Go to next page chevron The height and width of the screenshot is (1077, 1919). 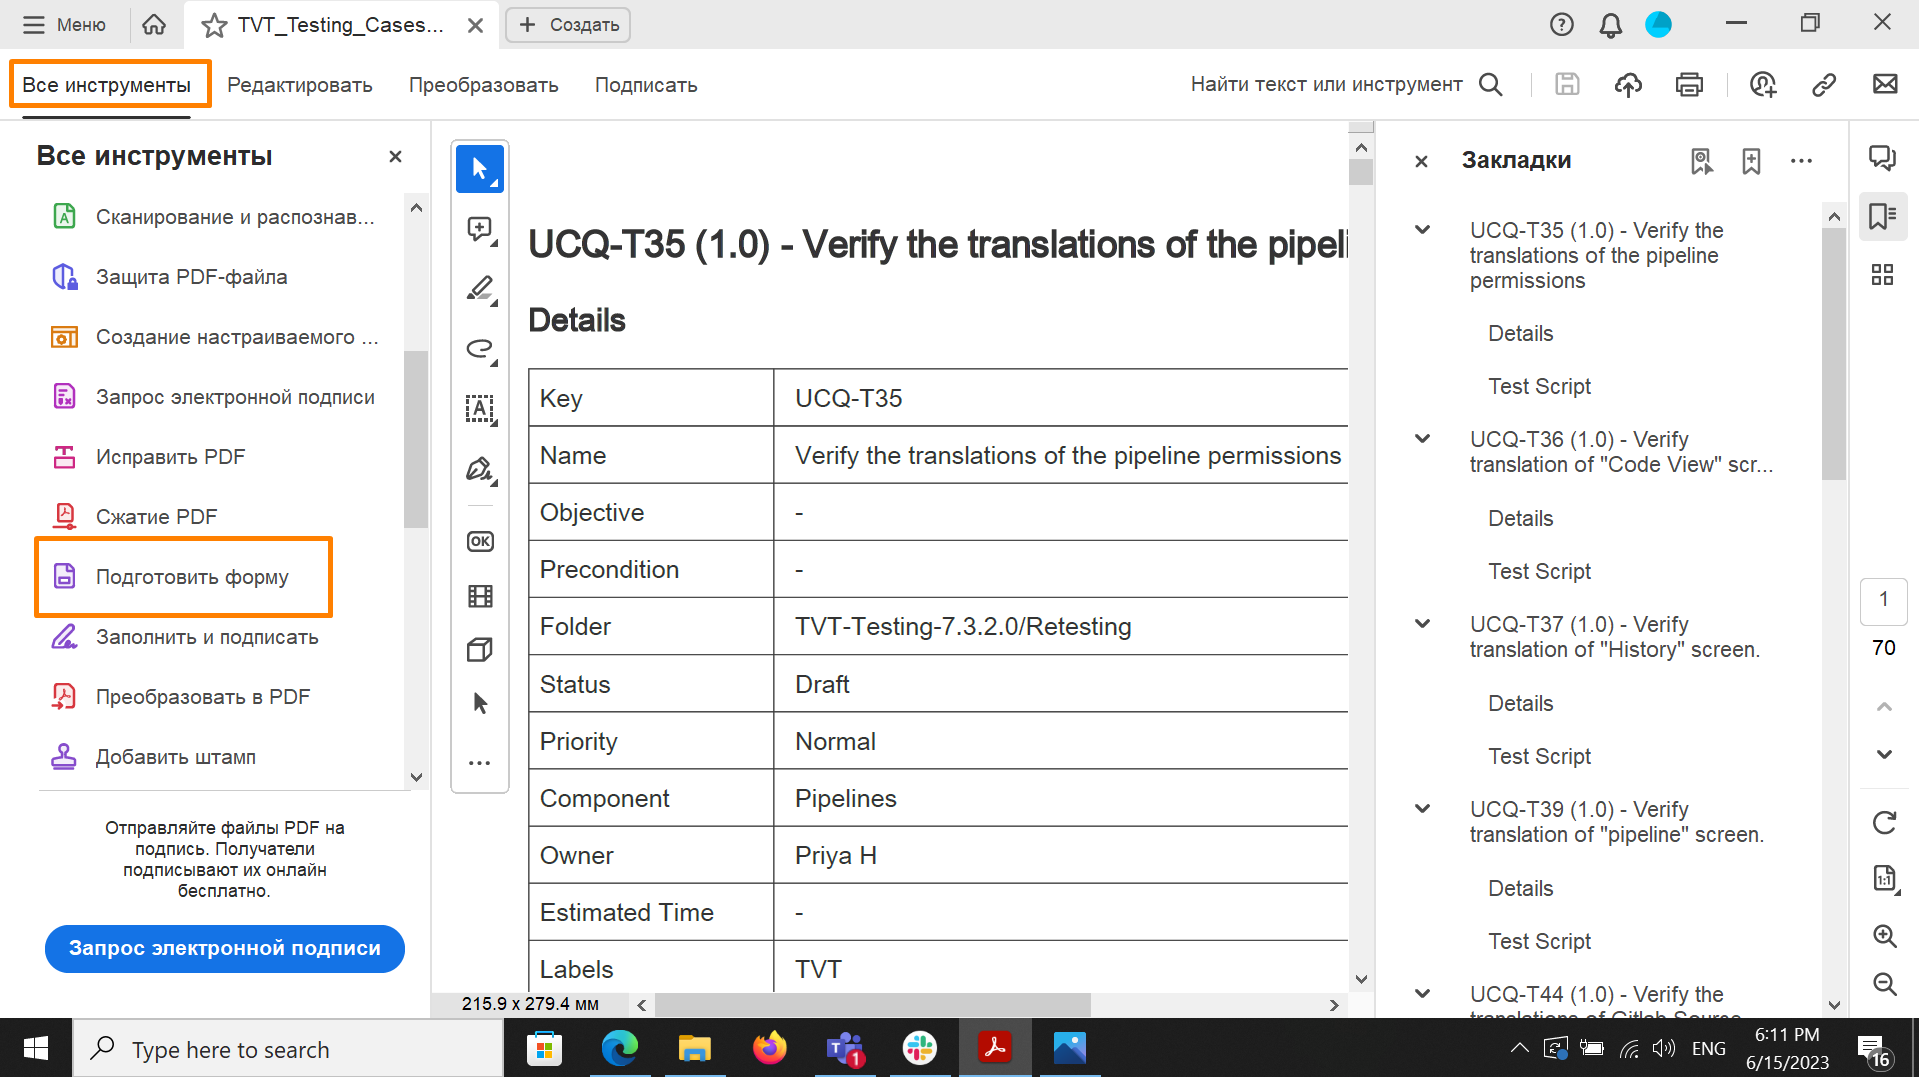coord(1884,754)
